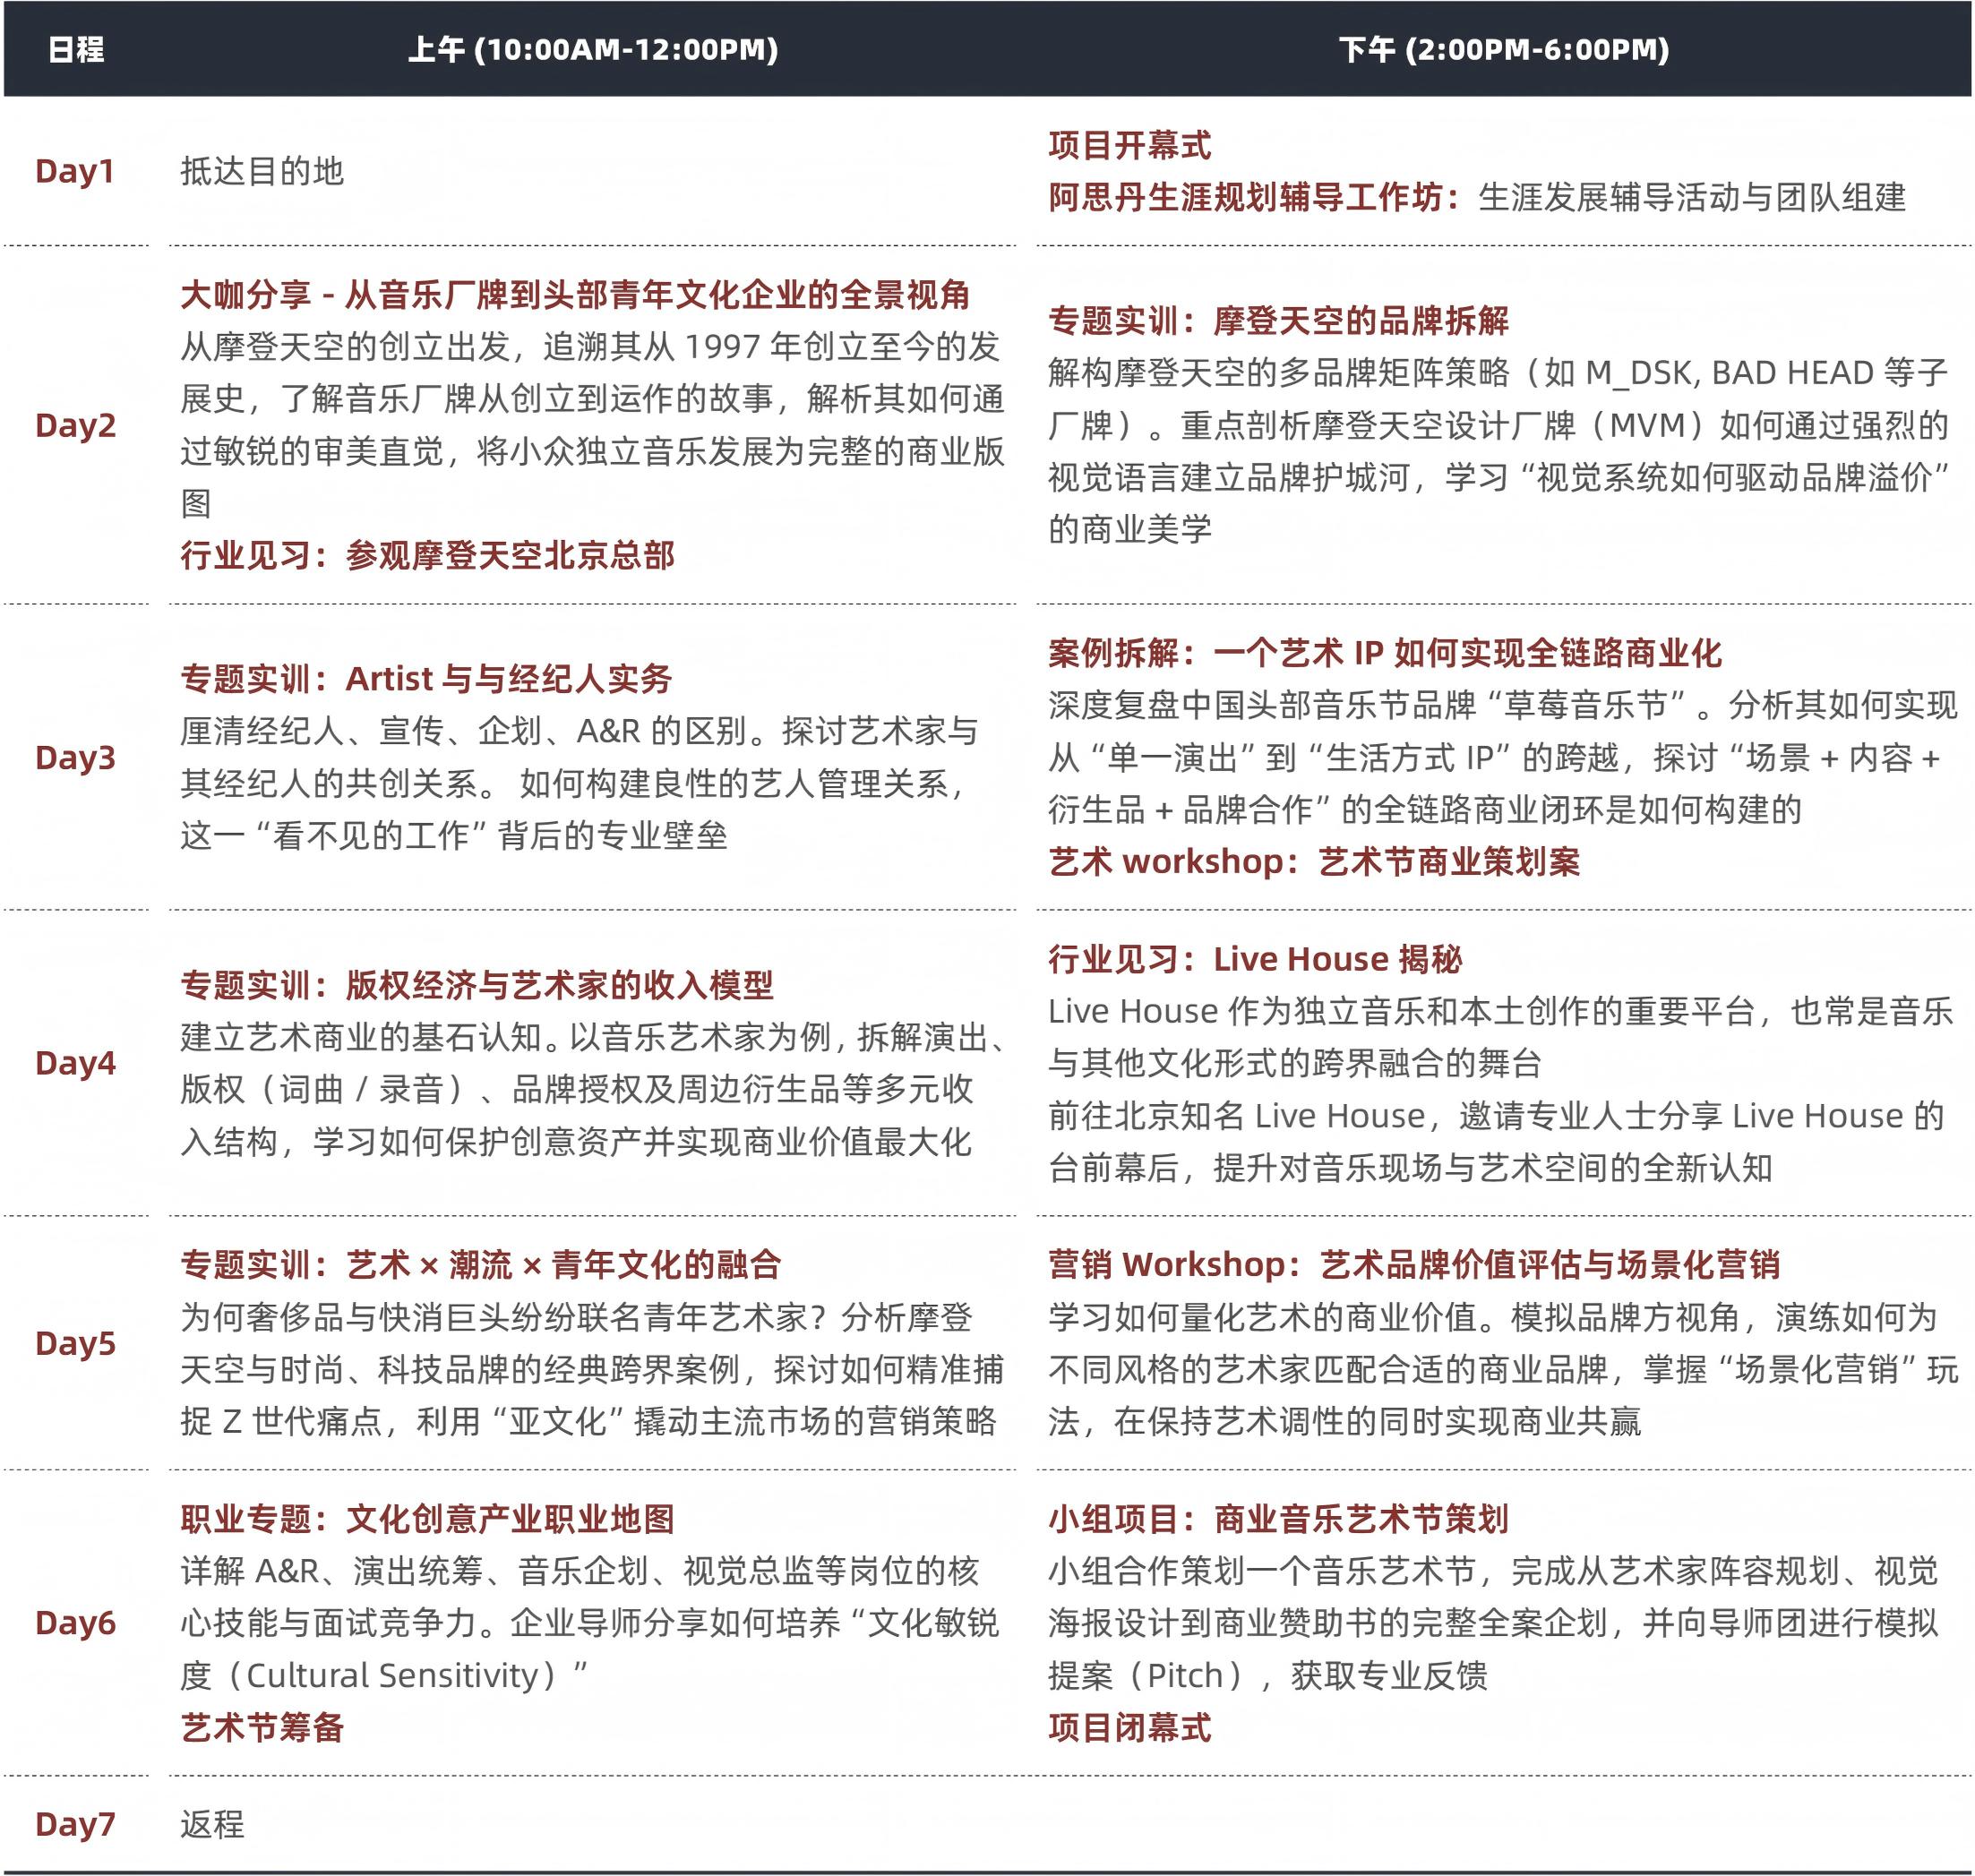The width and height of the screenshot is (1975, 1876).
Task: Click the Day6 row label
Action: click(x=75, y=1623)
